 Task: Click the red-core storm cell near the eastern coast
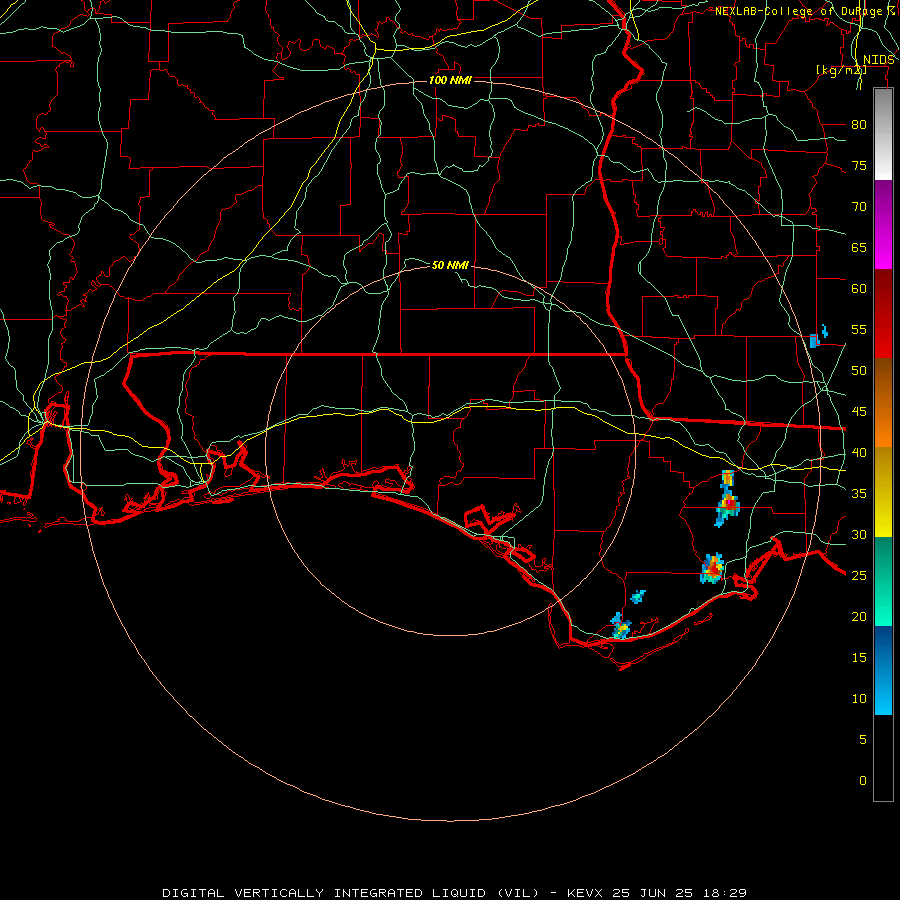(712, 568)
